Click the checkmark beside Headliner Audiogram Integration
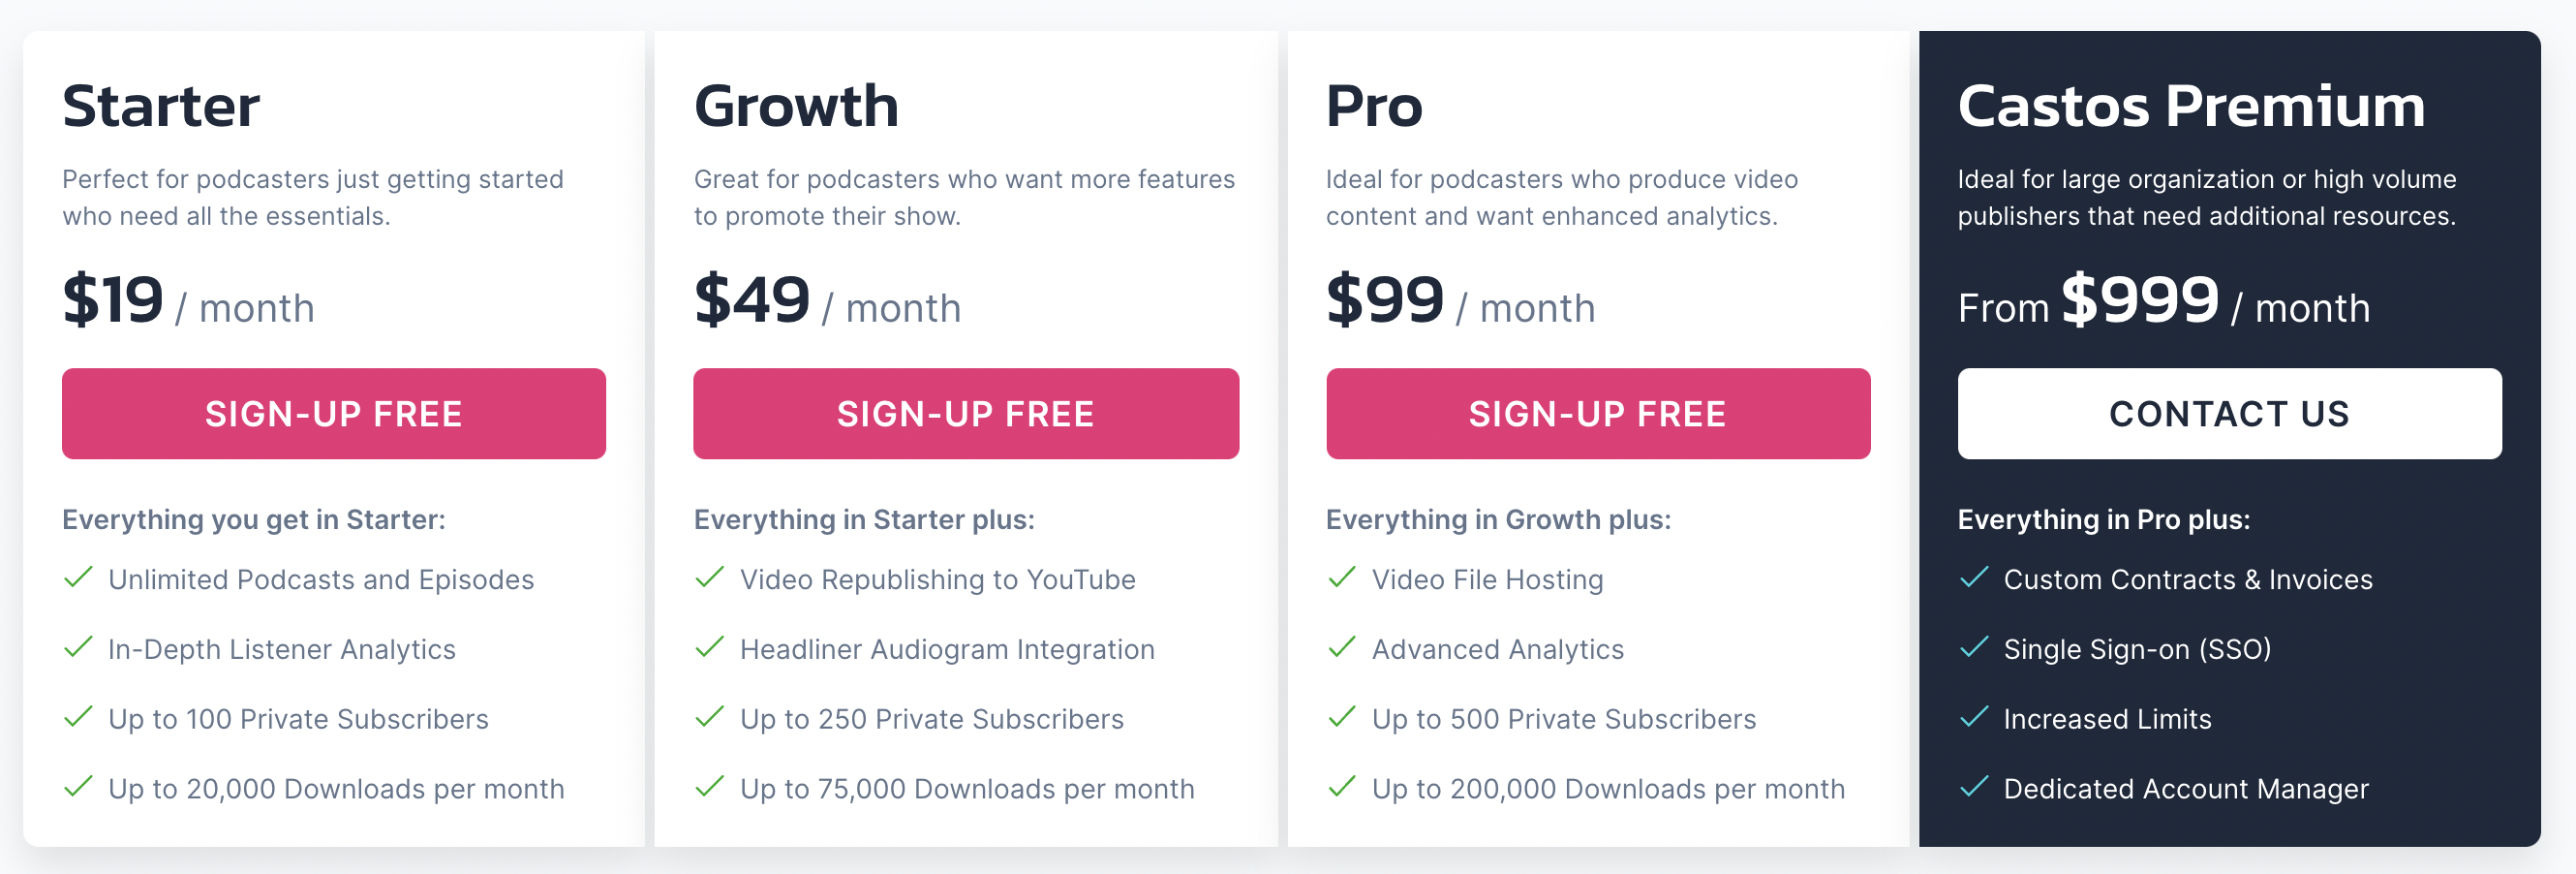 pyautogui.click(x=710, y=648)
